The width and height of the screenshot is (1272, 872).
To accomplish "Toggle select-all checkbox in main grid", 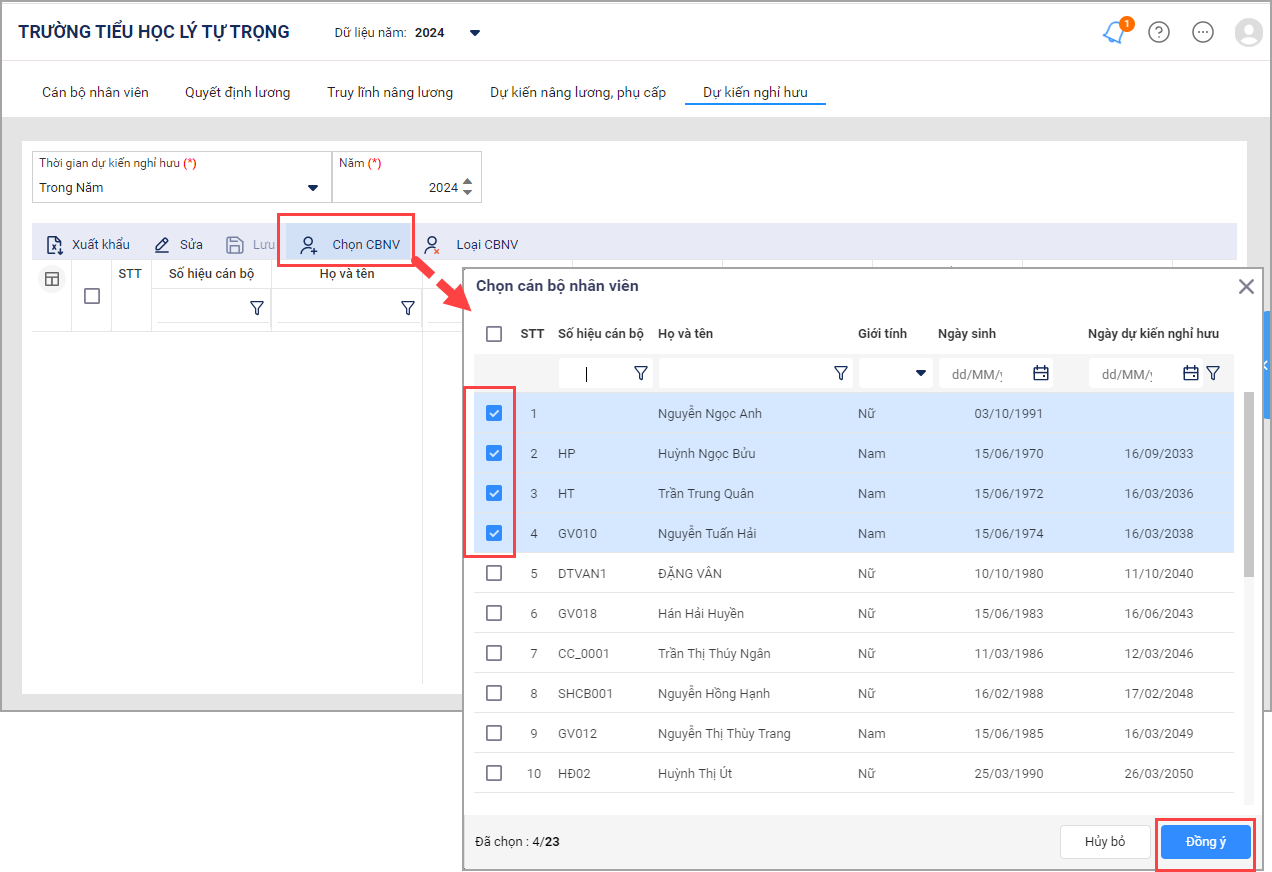I will pyautogui.click(x=92, y=296).
